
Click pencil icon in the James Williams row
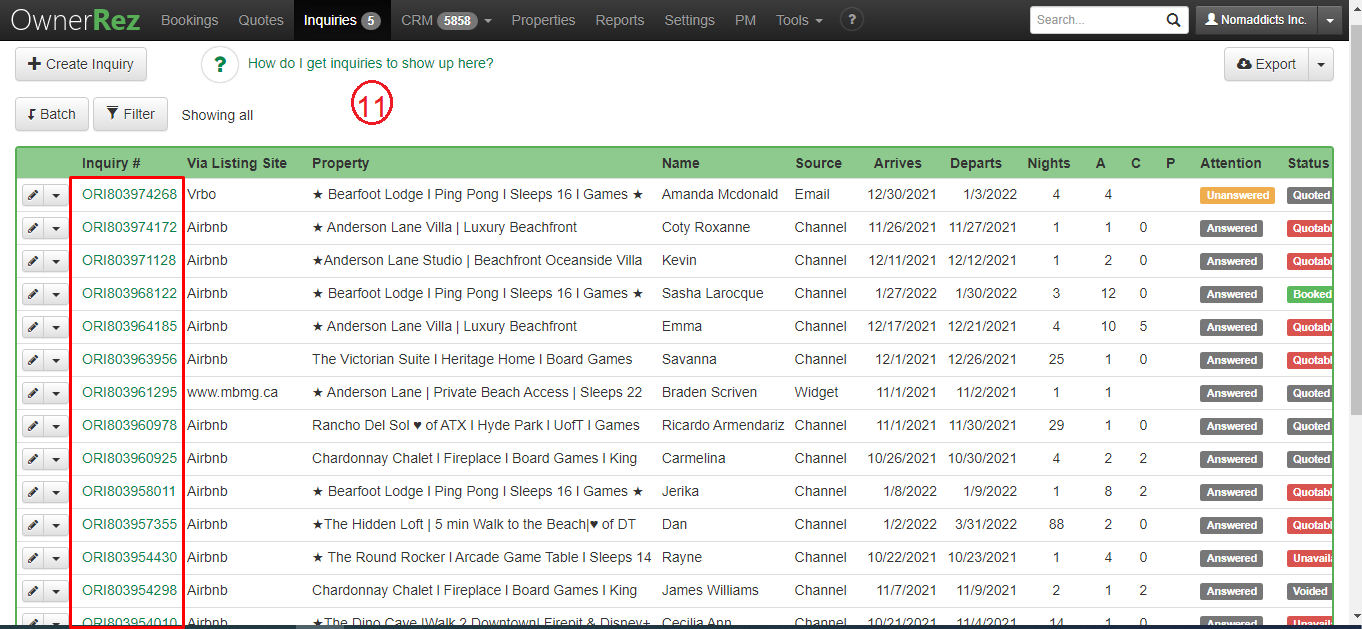pos(33,591)
